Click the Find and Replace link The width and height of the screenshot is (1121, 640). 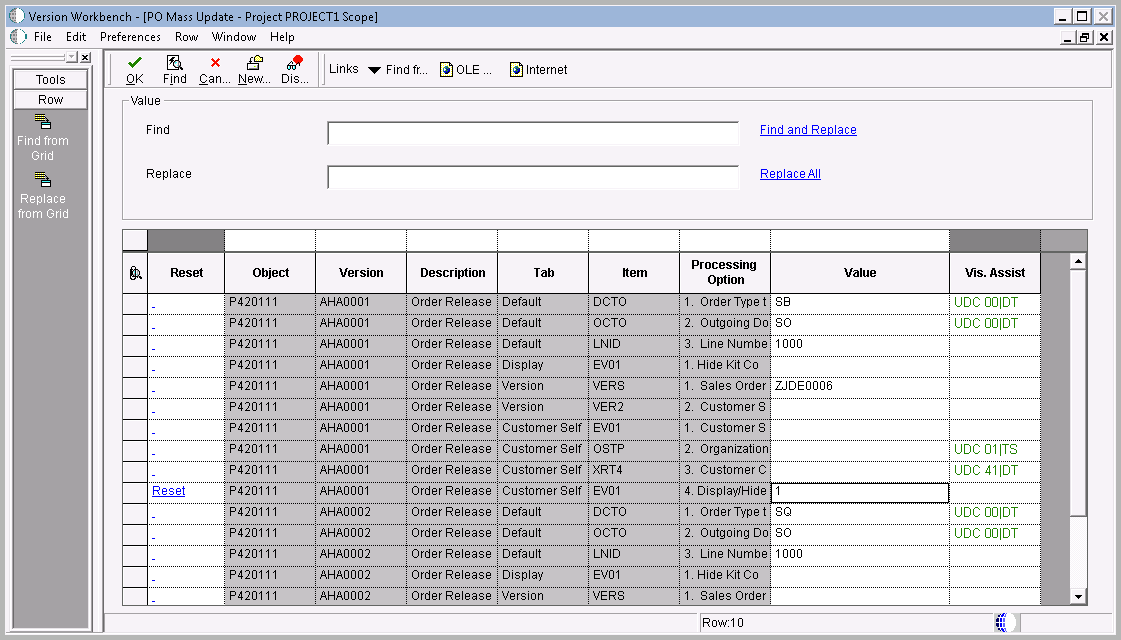point(808,129)
